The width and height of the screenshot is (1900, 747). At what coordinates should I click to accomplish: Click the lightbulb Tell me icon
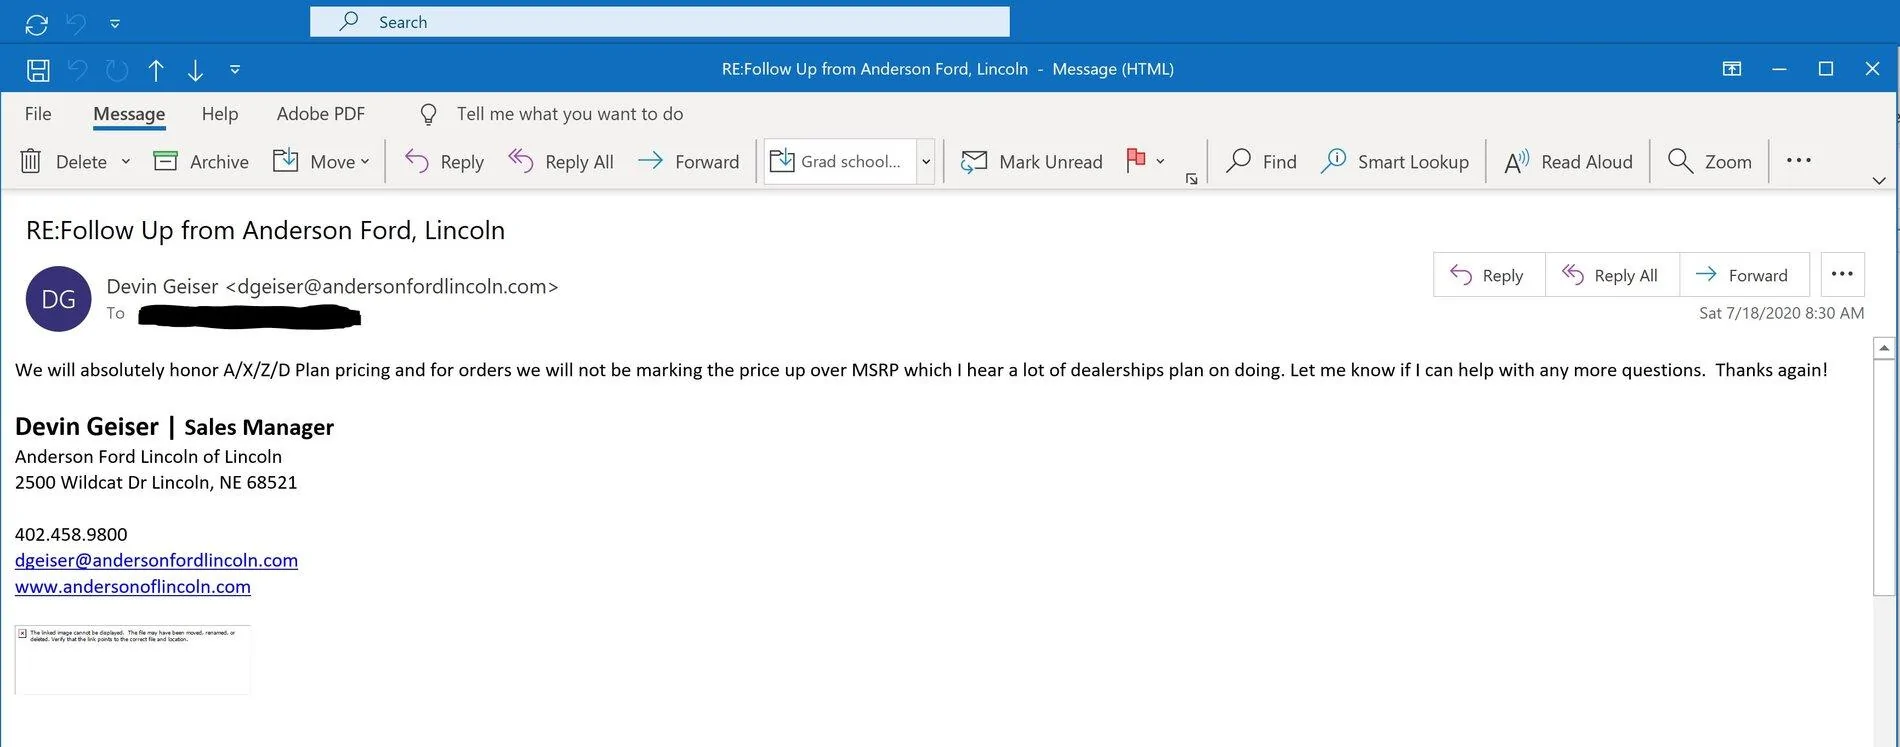pos(428,115)
